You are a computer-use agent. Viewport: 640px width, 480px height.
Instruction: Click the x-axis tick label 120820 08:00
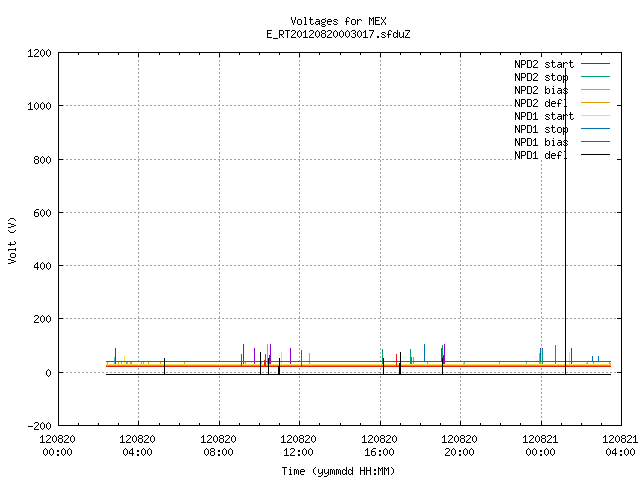(218, 446)
